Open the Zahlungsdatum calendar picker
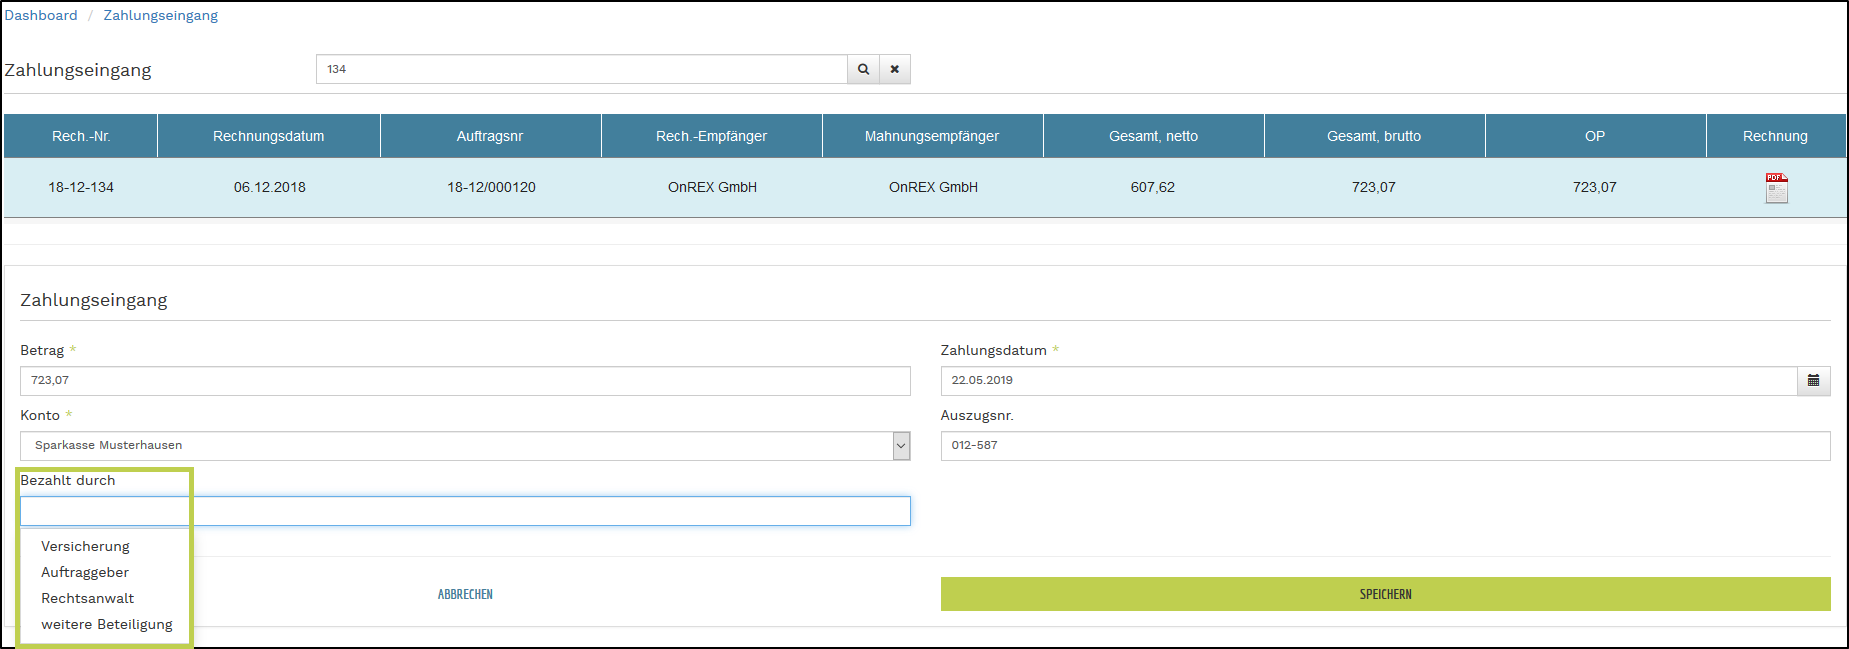The height and width of the screenshot is (649, 1849). point(1813,381)
